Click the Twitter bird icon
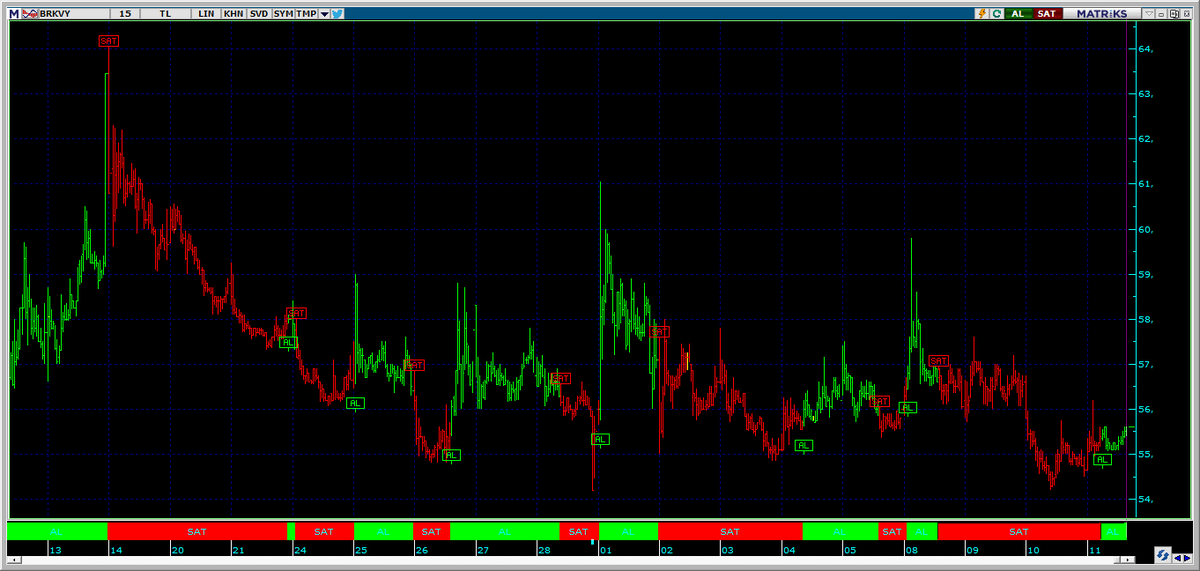The image size is (1200, 571). (337, 14)
